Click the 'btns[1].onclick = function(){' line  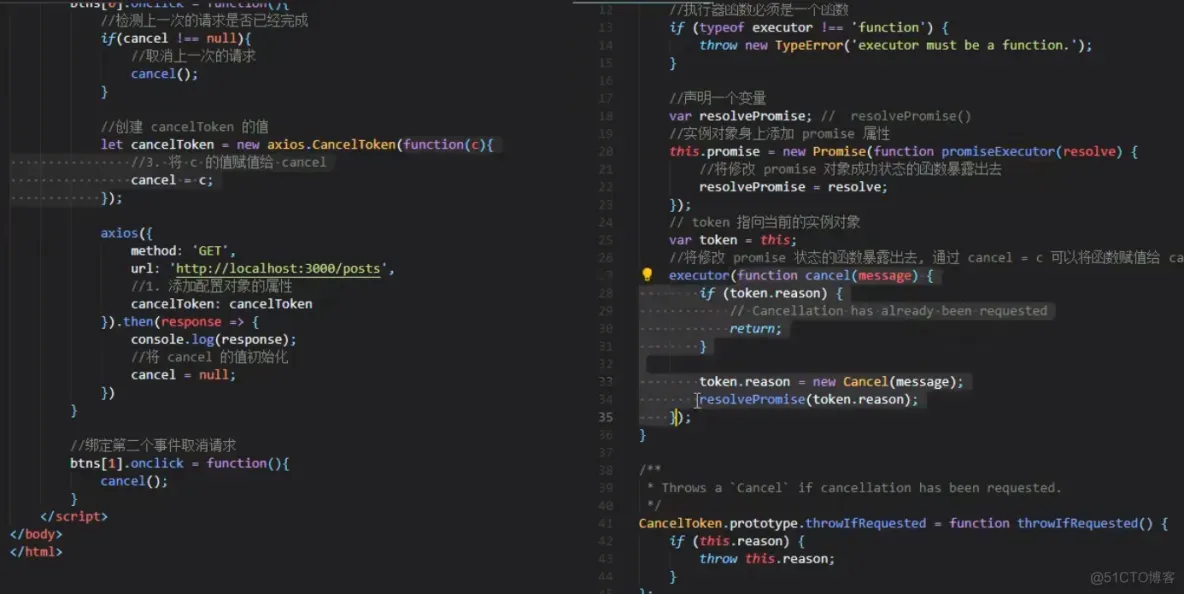180,463
